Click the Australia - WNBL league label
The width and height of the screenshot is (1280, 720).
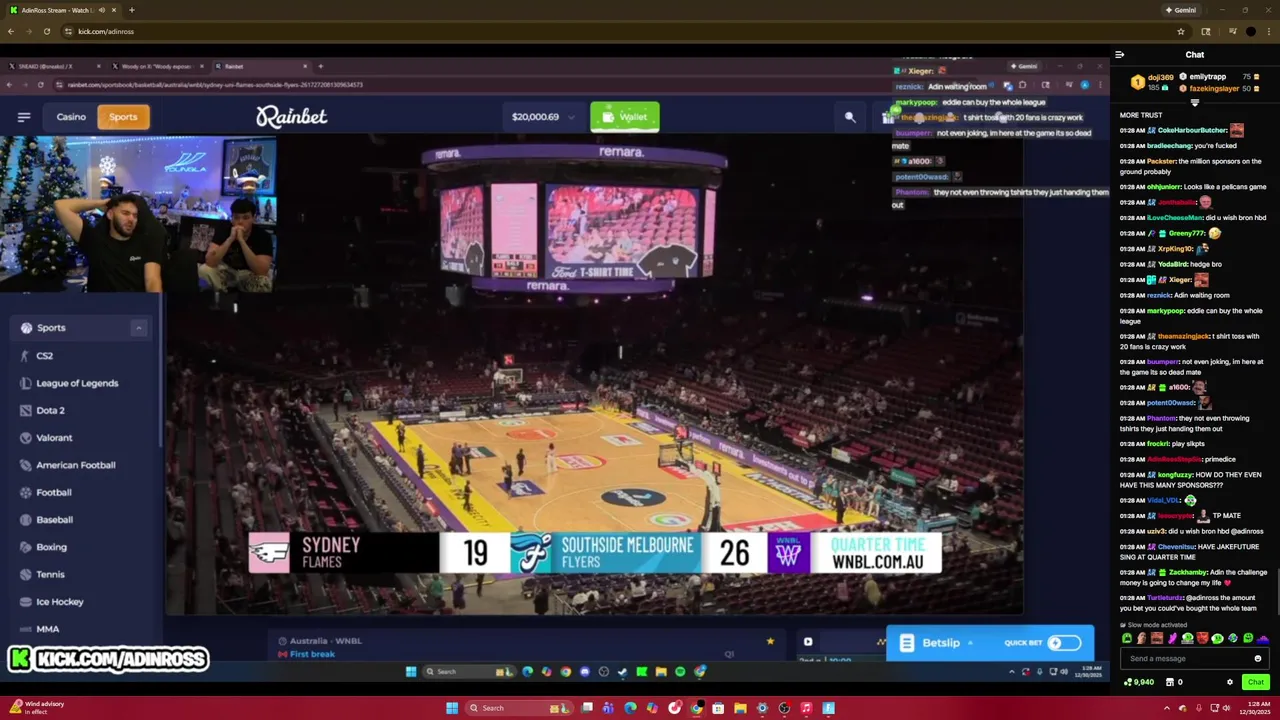(326, 641)
